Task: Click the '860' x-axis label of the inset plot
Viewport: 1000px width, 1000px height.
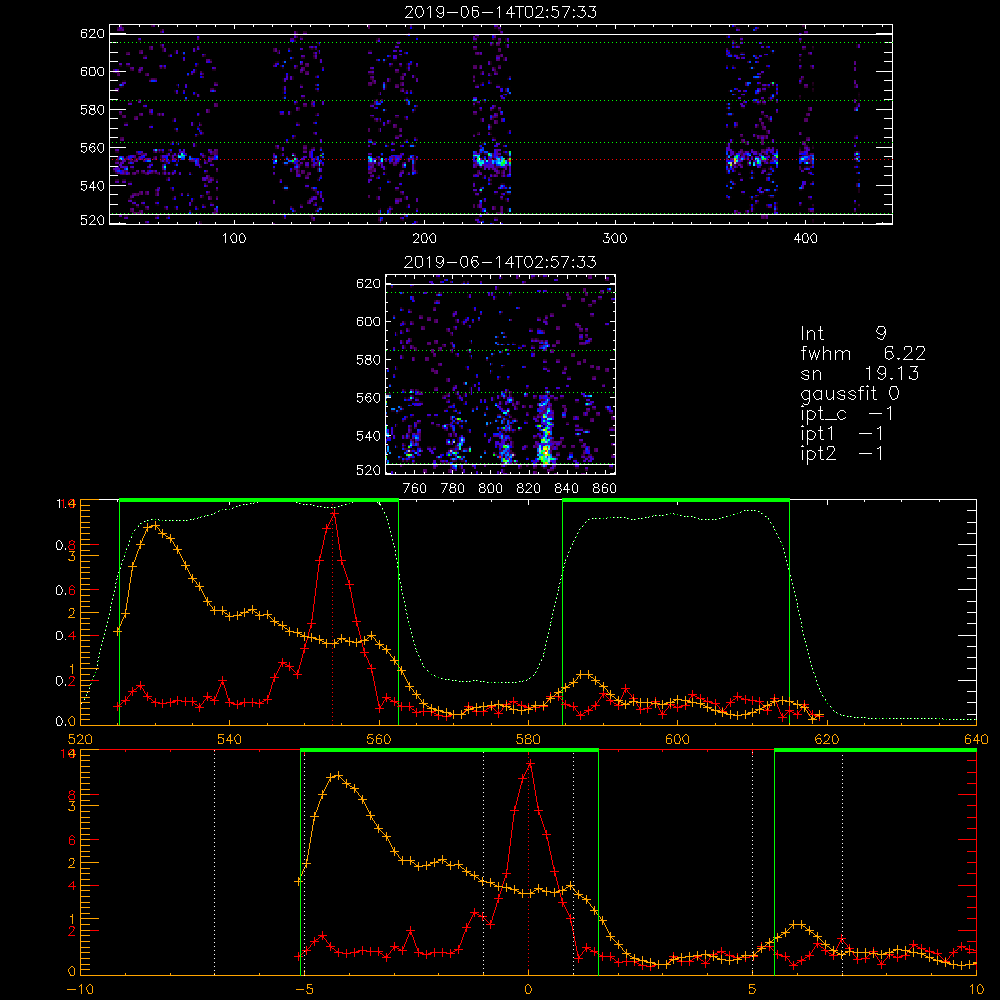Action: coord(605,489)
